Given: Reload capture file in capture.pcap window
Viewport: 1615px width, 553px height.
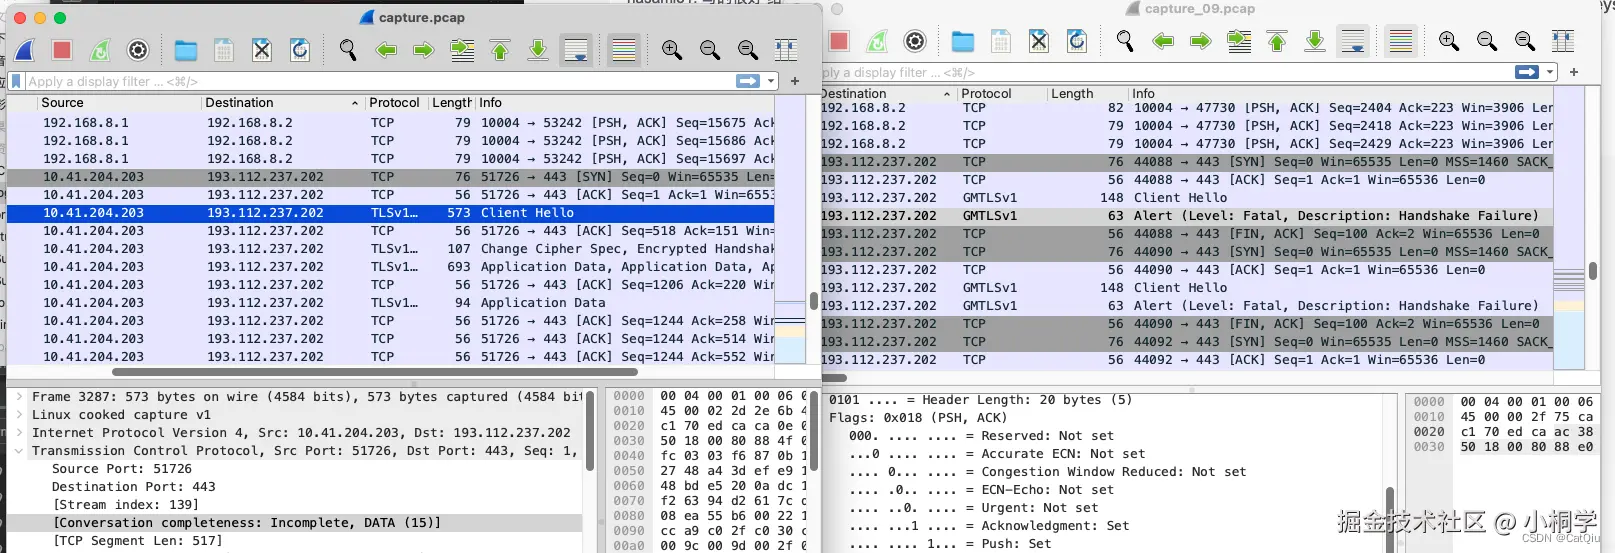Looking at the screenshot, I should [x=299, y=50].
